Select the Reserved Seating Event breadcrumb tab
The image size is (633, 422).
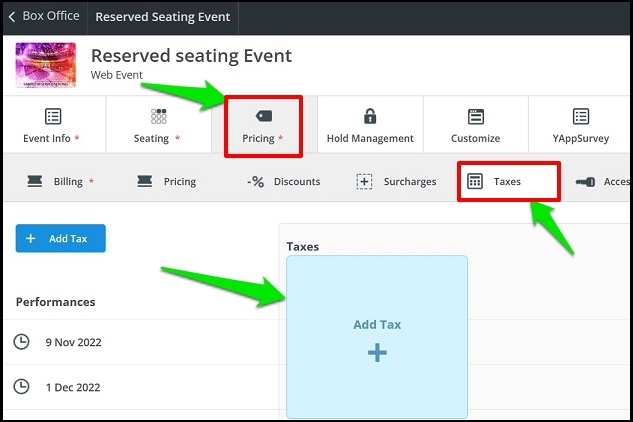pyautogui.click(x=163, y=17)
